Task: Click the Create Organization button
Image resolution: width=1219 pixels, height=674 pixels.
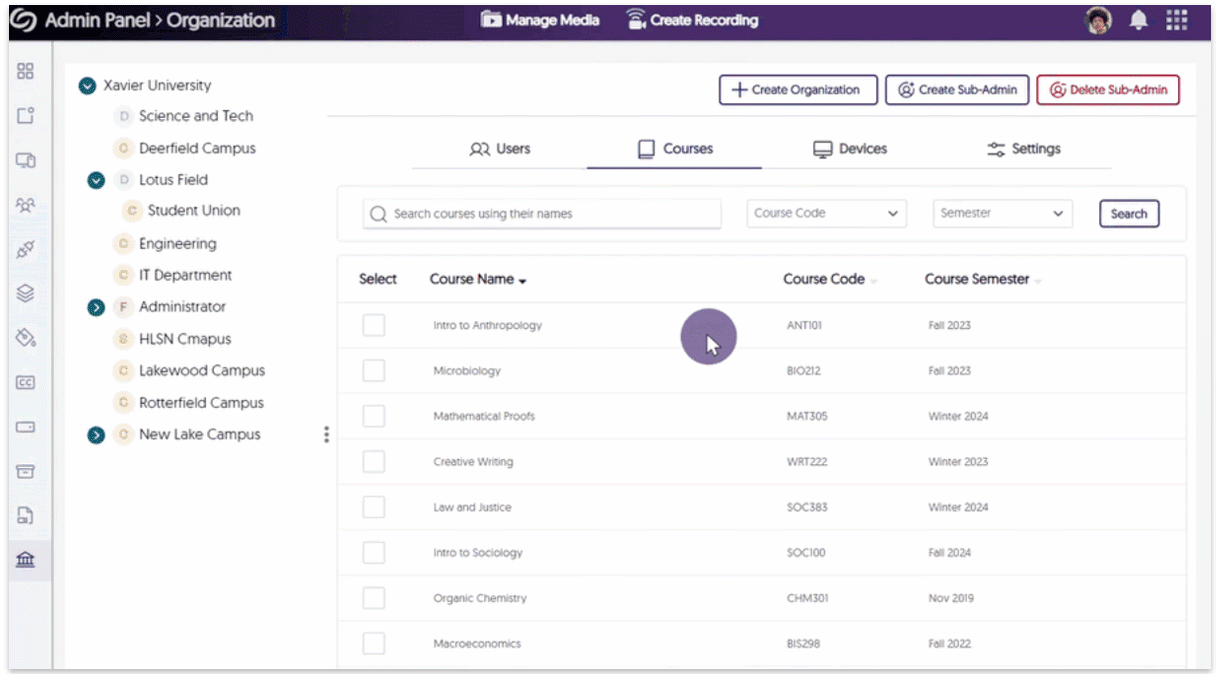Action: [797, 90]
